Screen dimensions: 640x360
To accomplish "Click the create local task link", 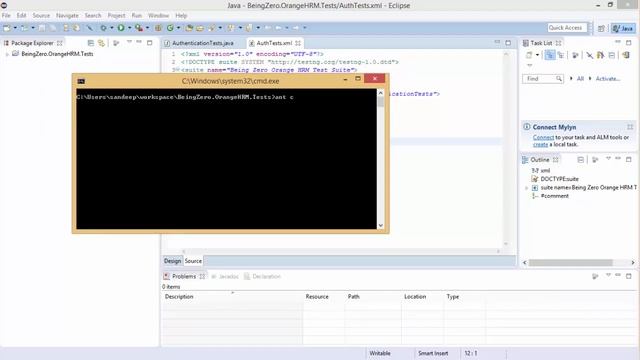I will (540, 144).
